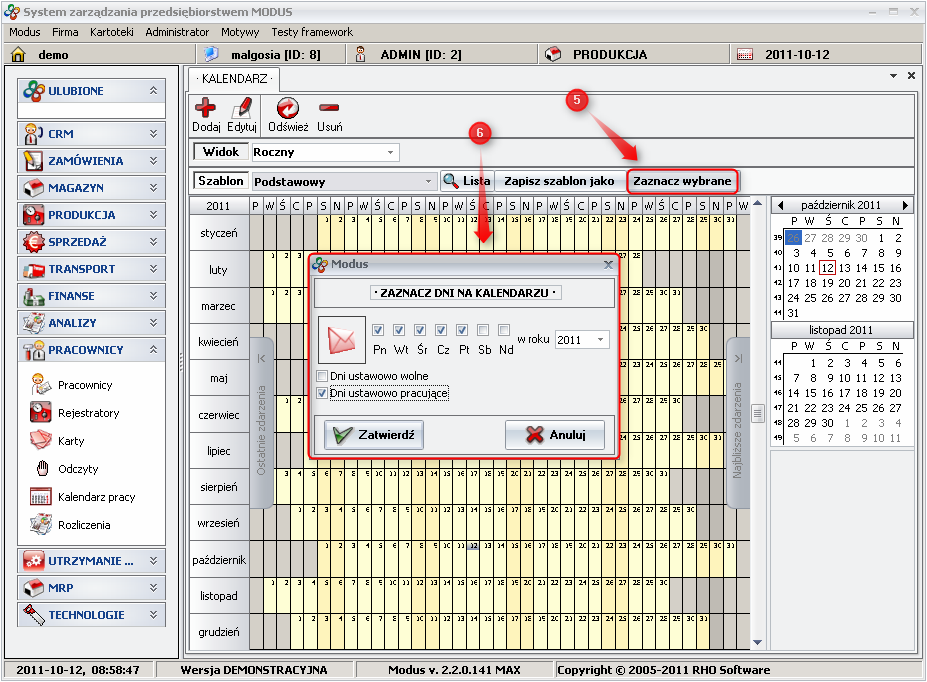Image resolution: width=927 pixels, height=682 pixels.
Task: Click the Edytuj pencil icon
Action: (242, 110)
